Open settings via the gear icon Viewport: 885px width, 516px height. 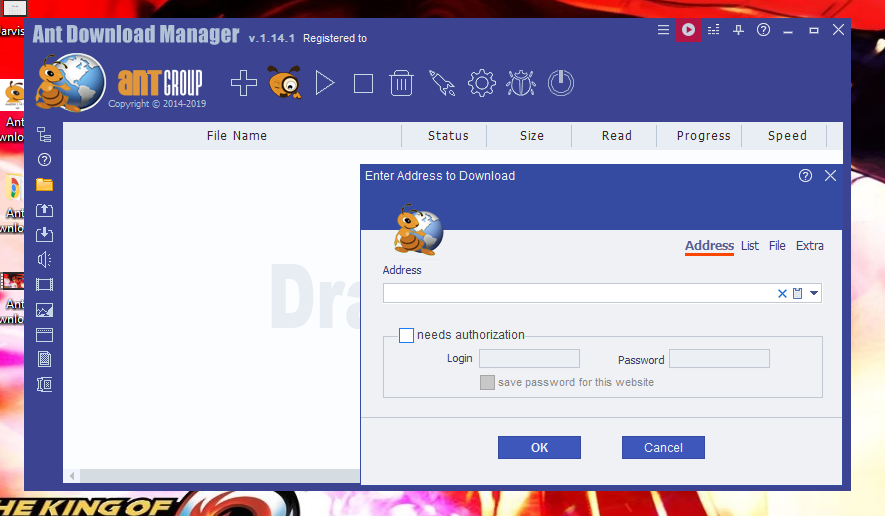pos(481,83)
